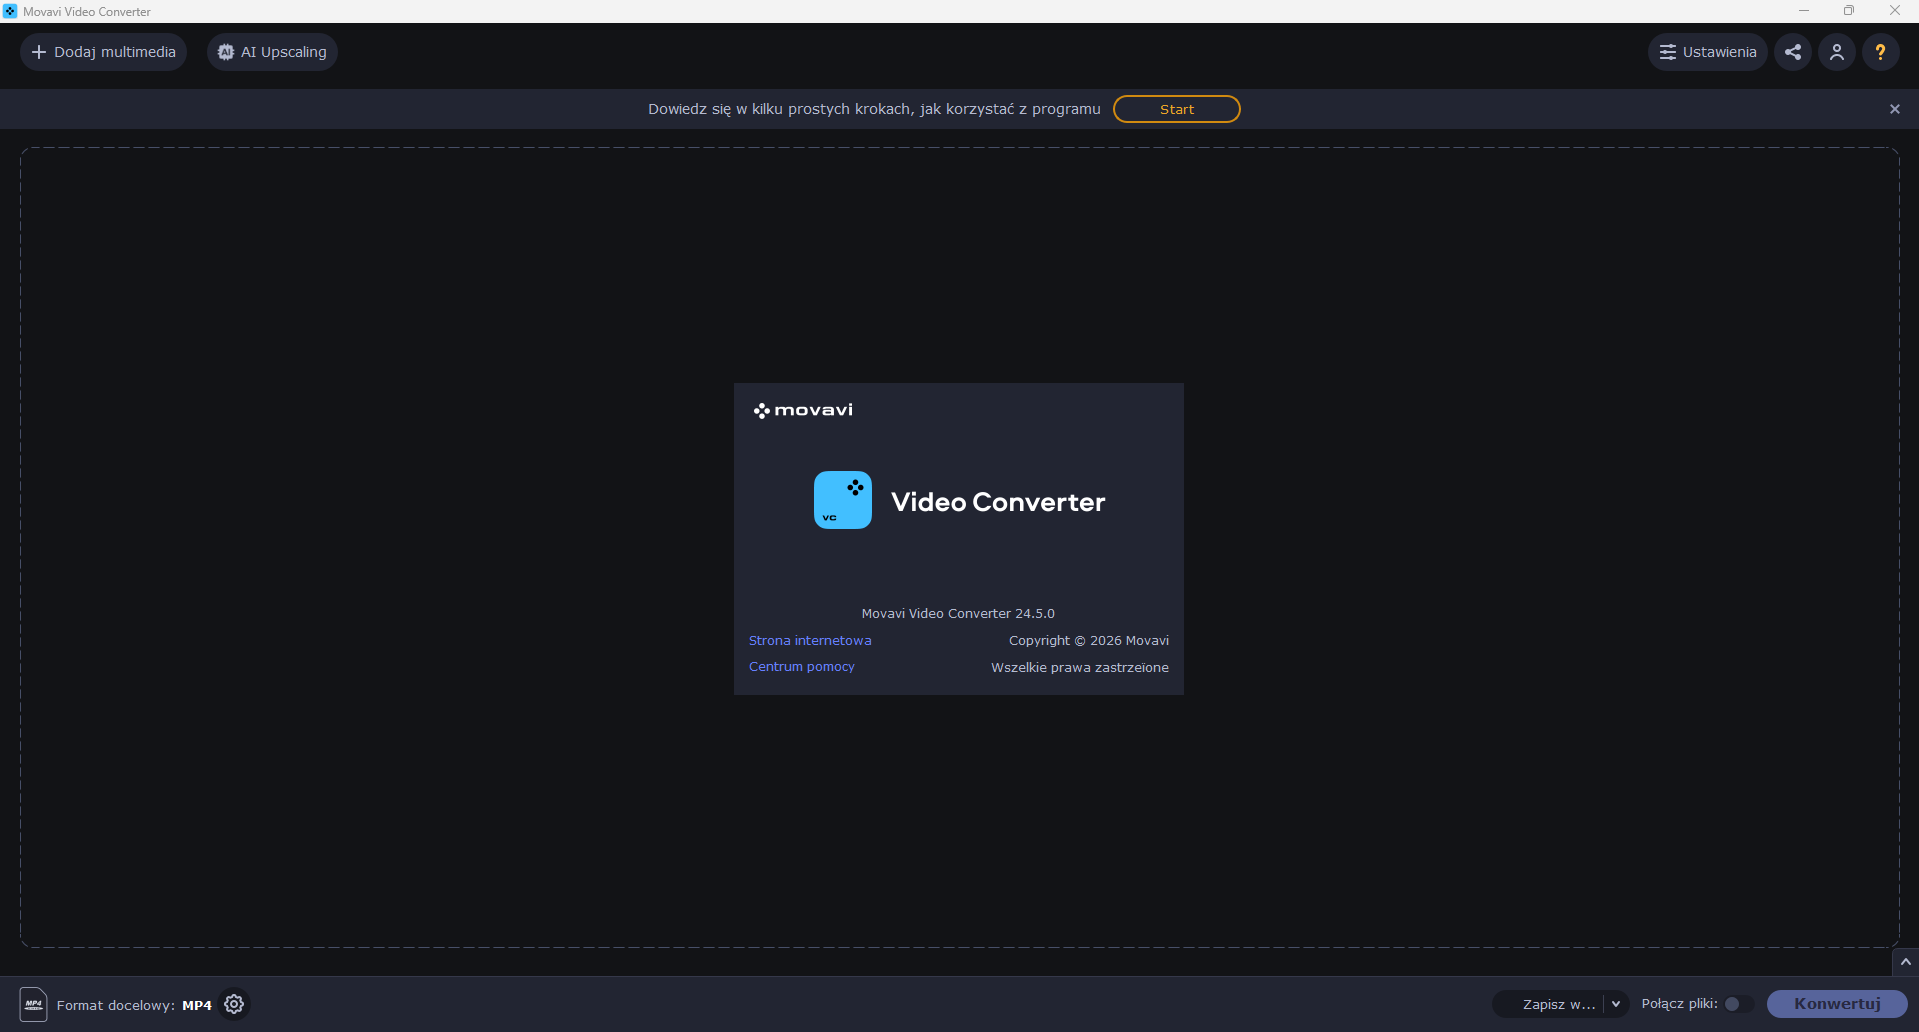The width and height of the screenshot is (1919, 1032).
Task: Click the title bar app icon
Action: pyautogui.click(x=10, y=11)
